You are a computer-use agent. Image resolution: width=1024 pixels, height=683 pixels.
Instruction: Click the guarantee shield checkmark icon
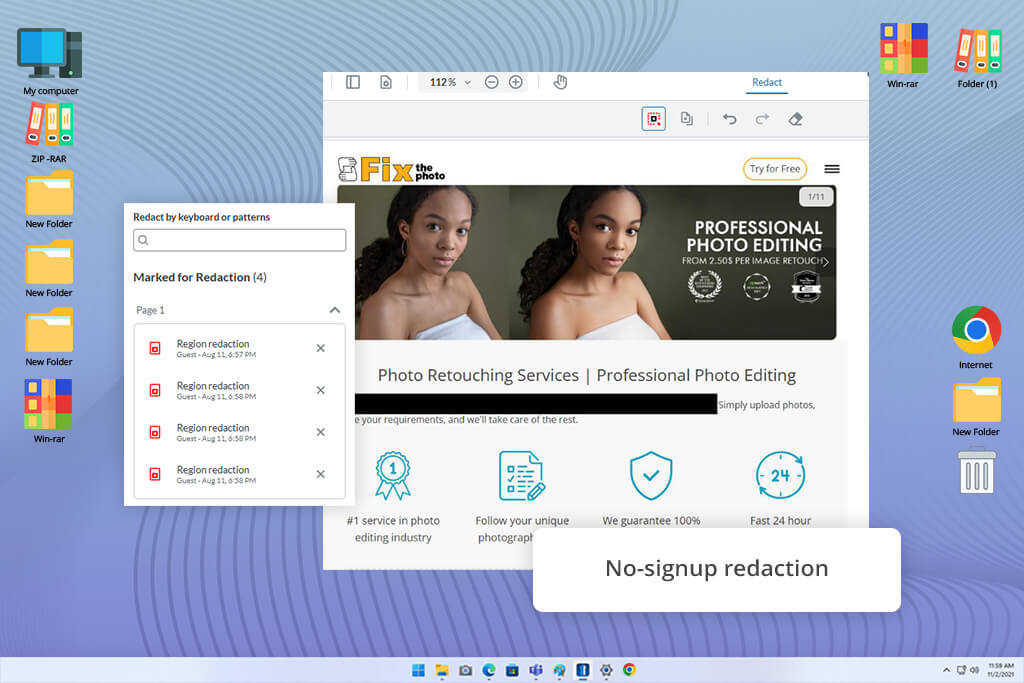tap(651, 475)
